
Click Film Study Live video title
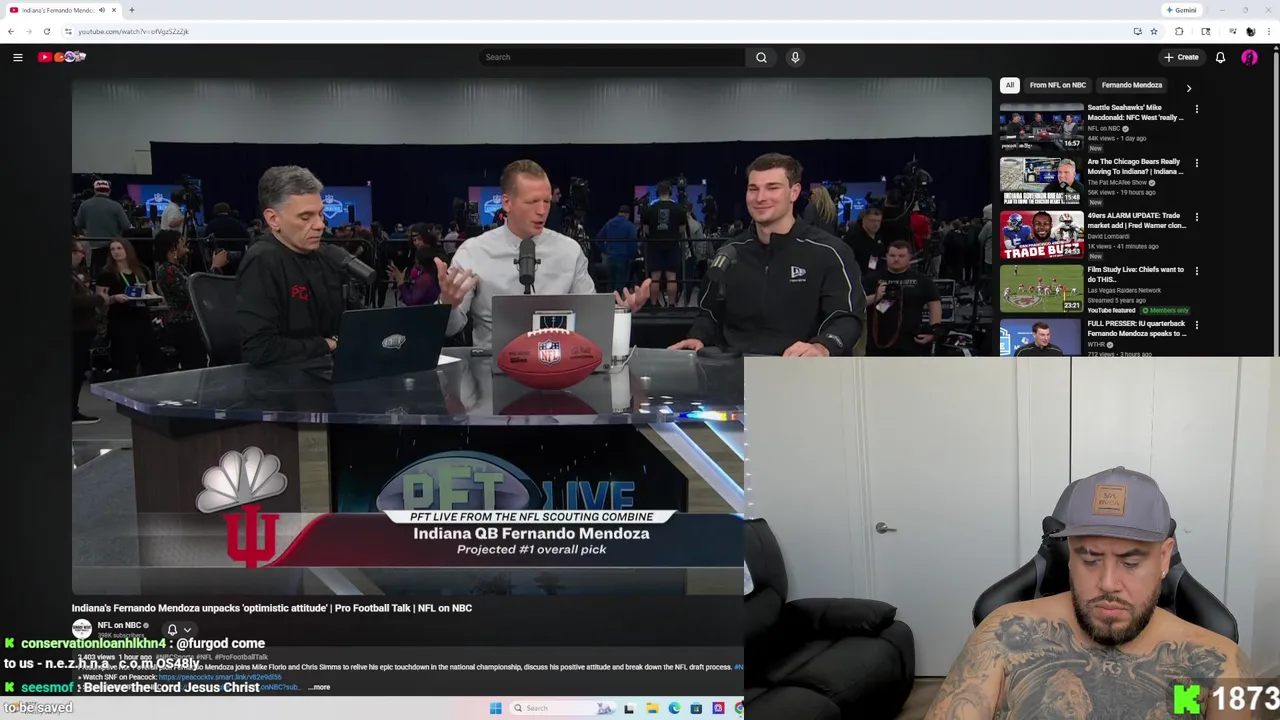(1135, 274)
